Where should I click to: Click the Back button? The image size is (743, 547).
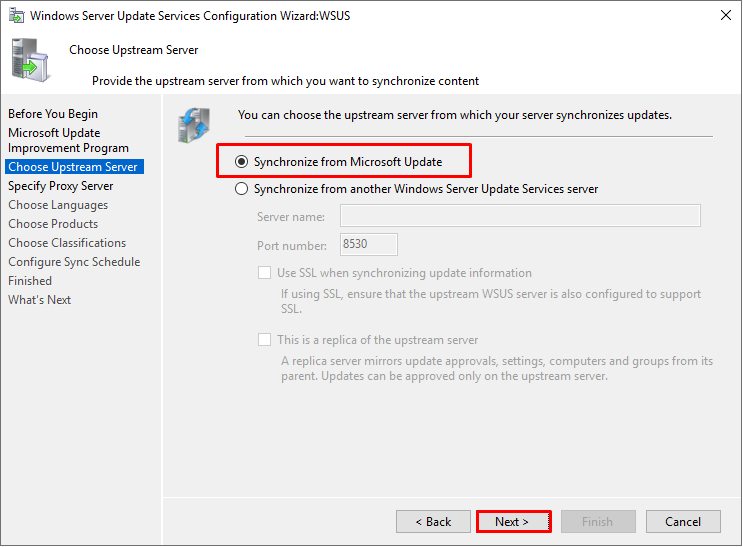point(433,521)
